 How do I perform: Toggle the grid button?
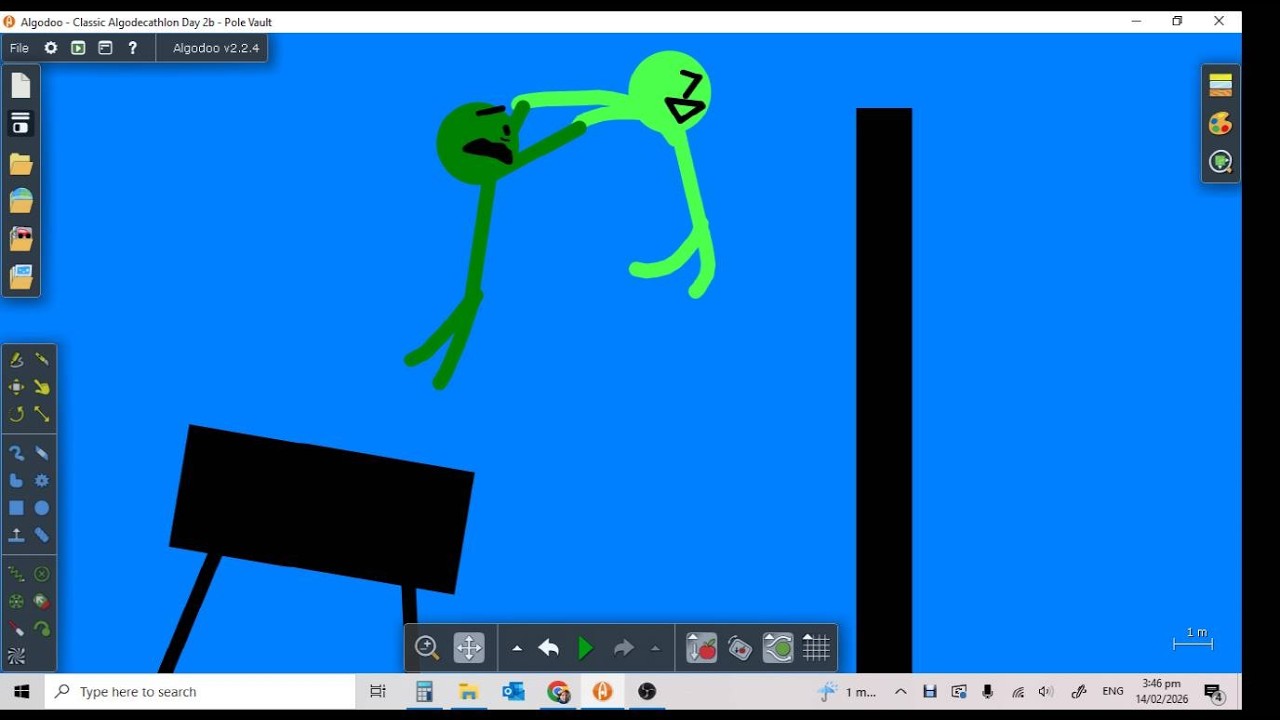[x=817, y=648]
